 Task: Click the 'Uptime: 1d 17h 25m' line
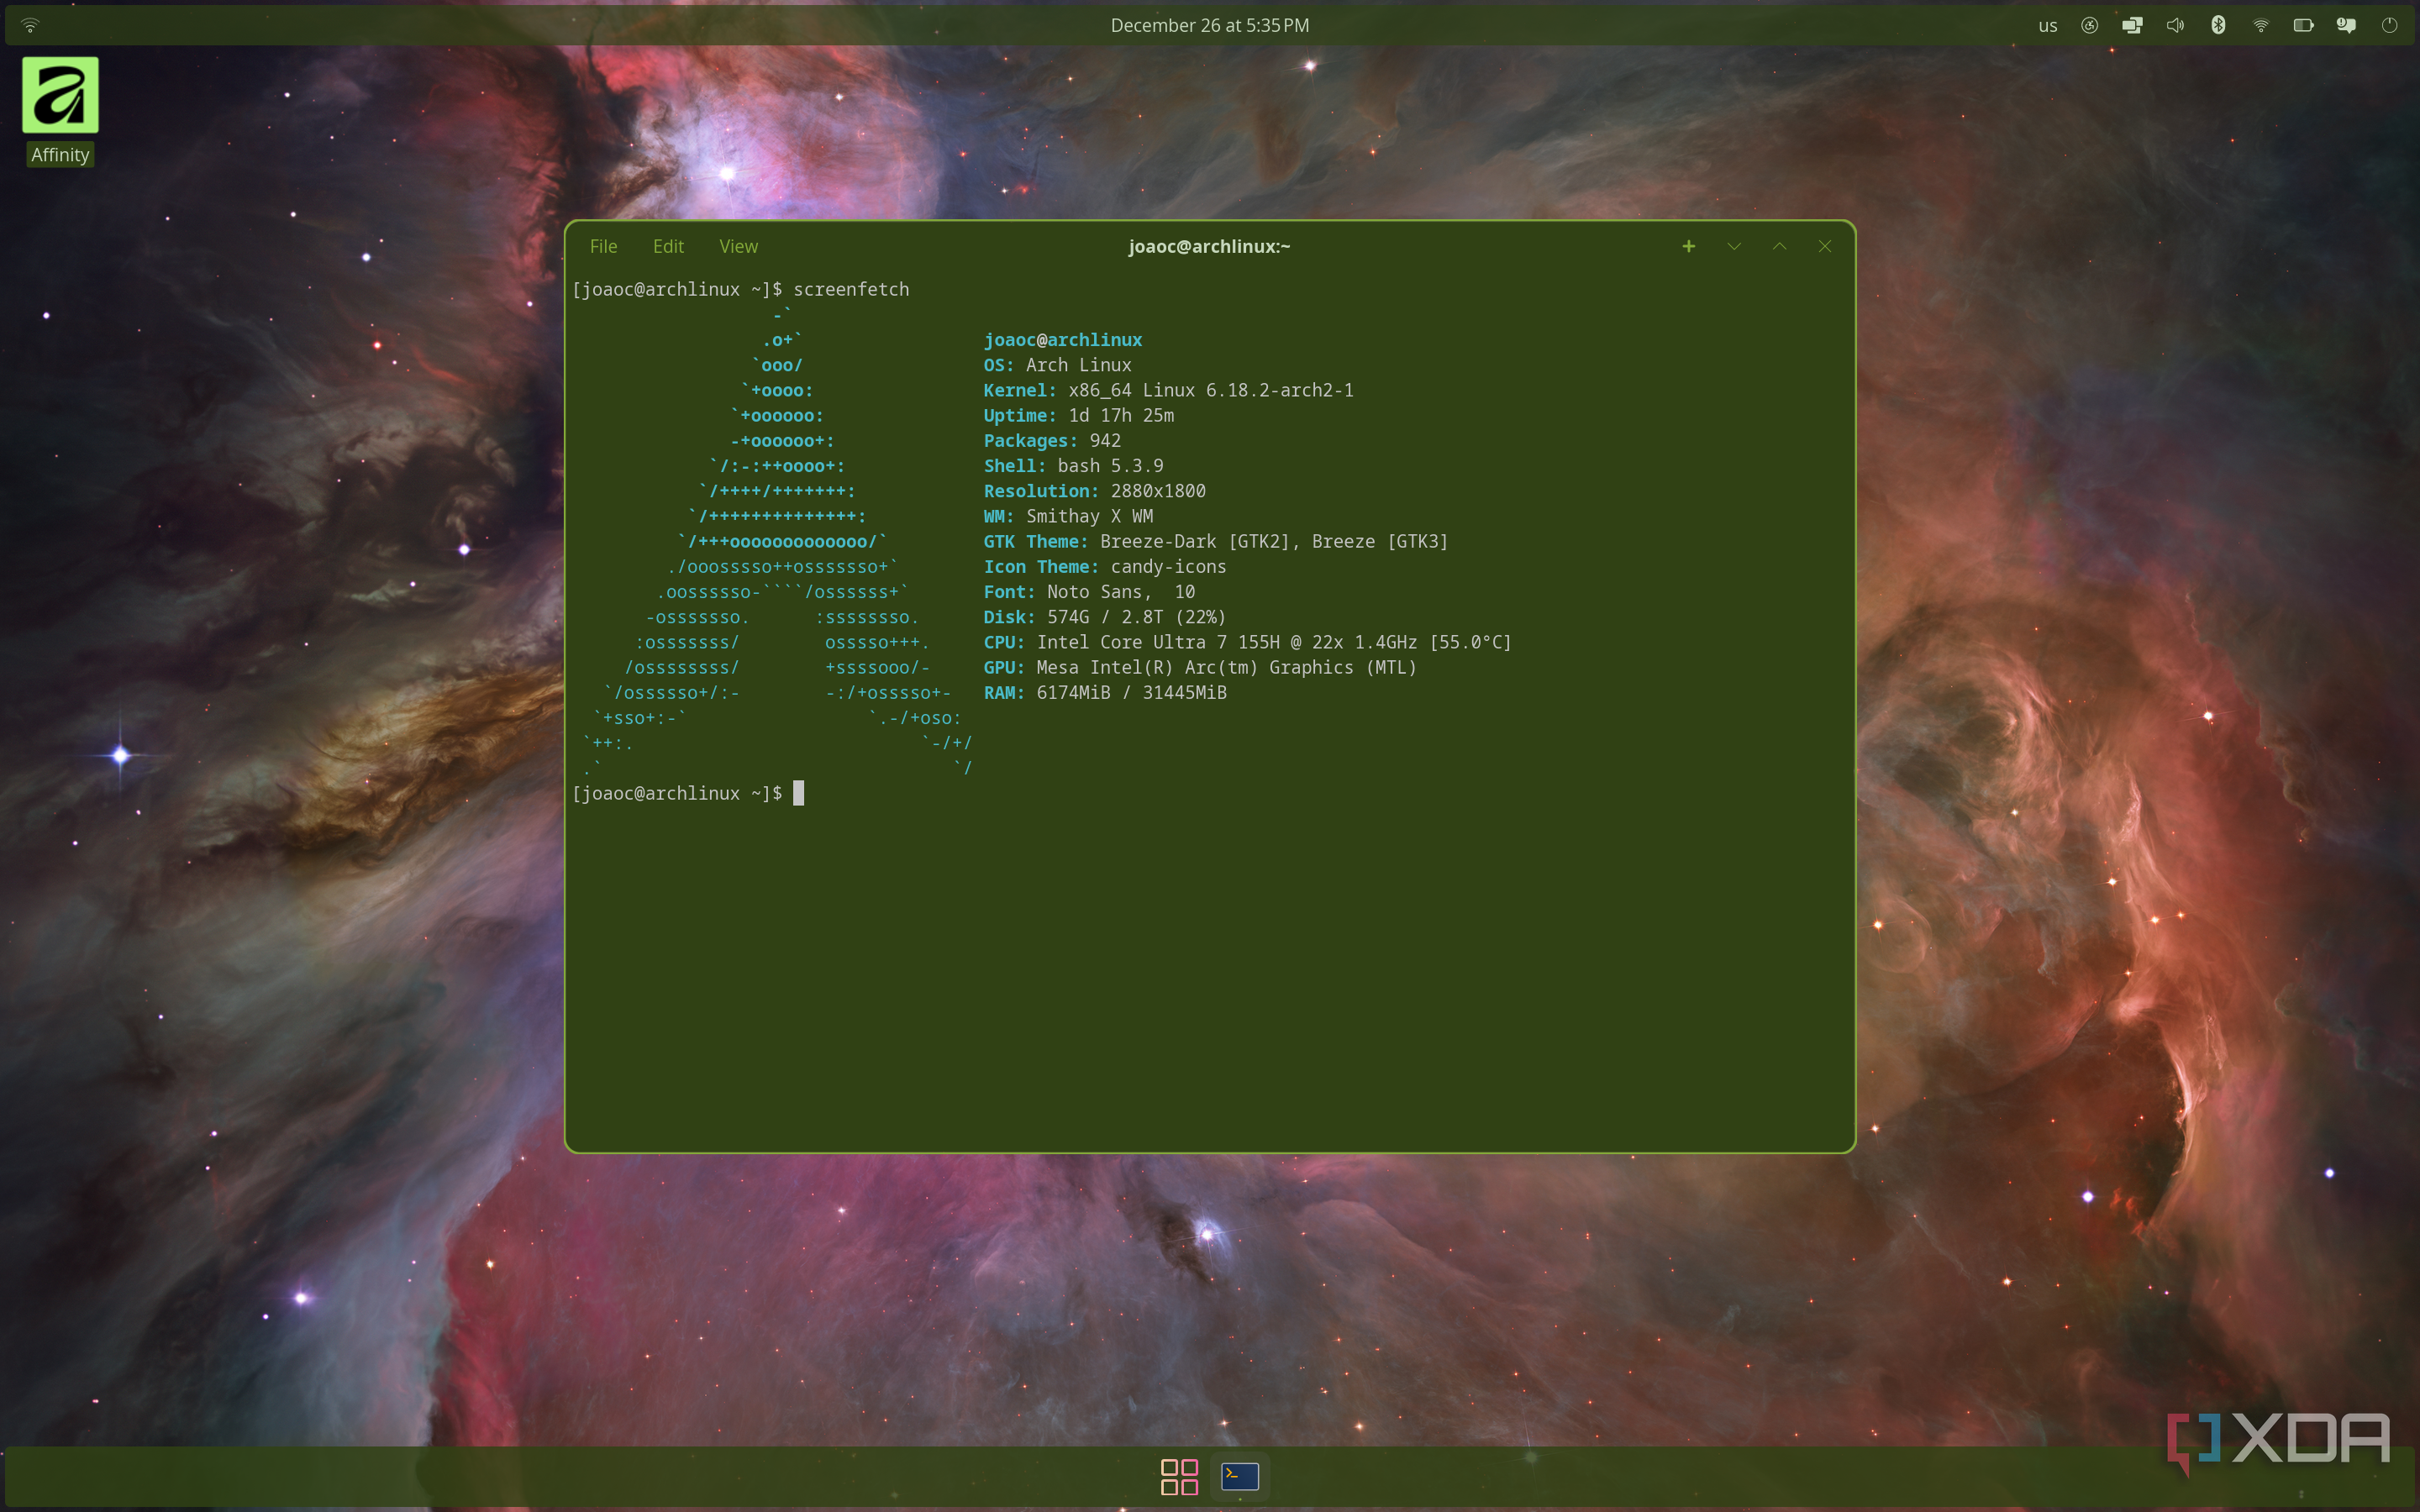click(x=1078, y=415)
